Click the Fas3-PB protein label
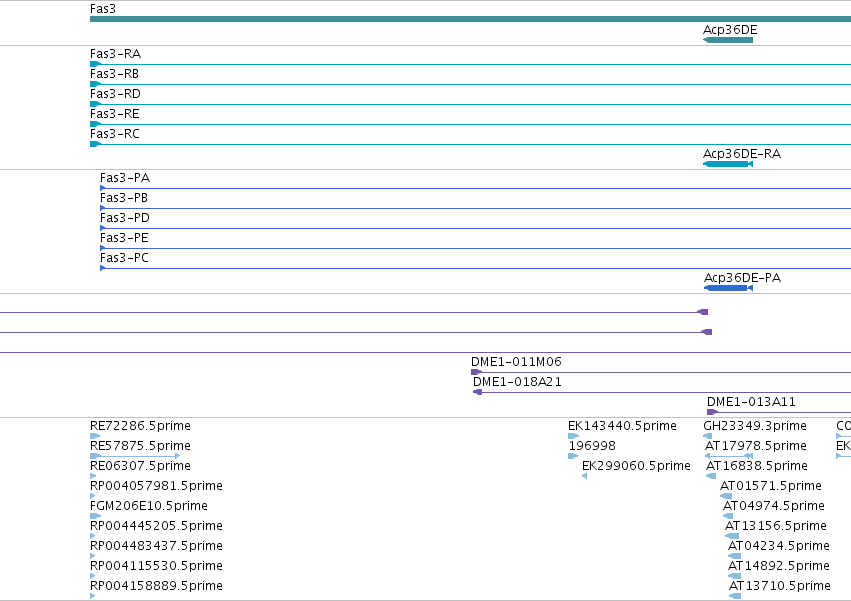Screen dimensions: 851x601 pyautogui.click(x=124, y=198)
